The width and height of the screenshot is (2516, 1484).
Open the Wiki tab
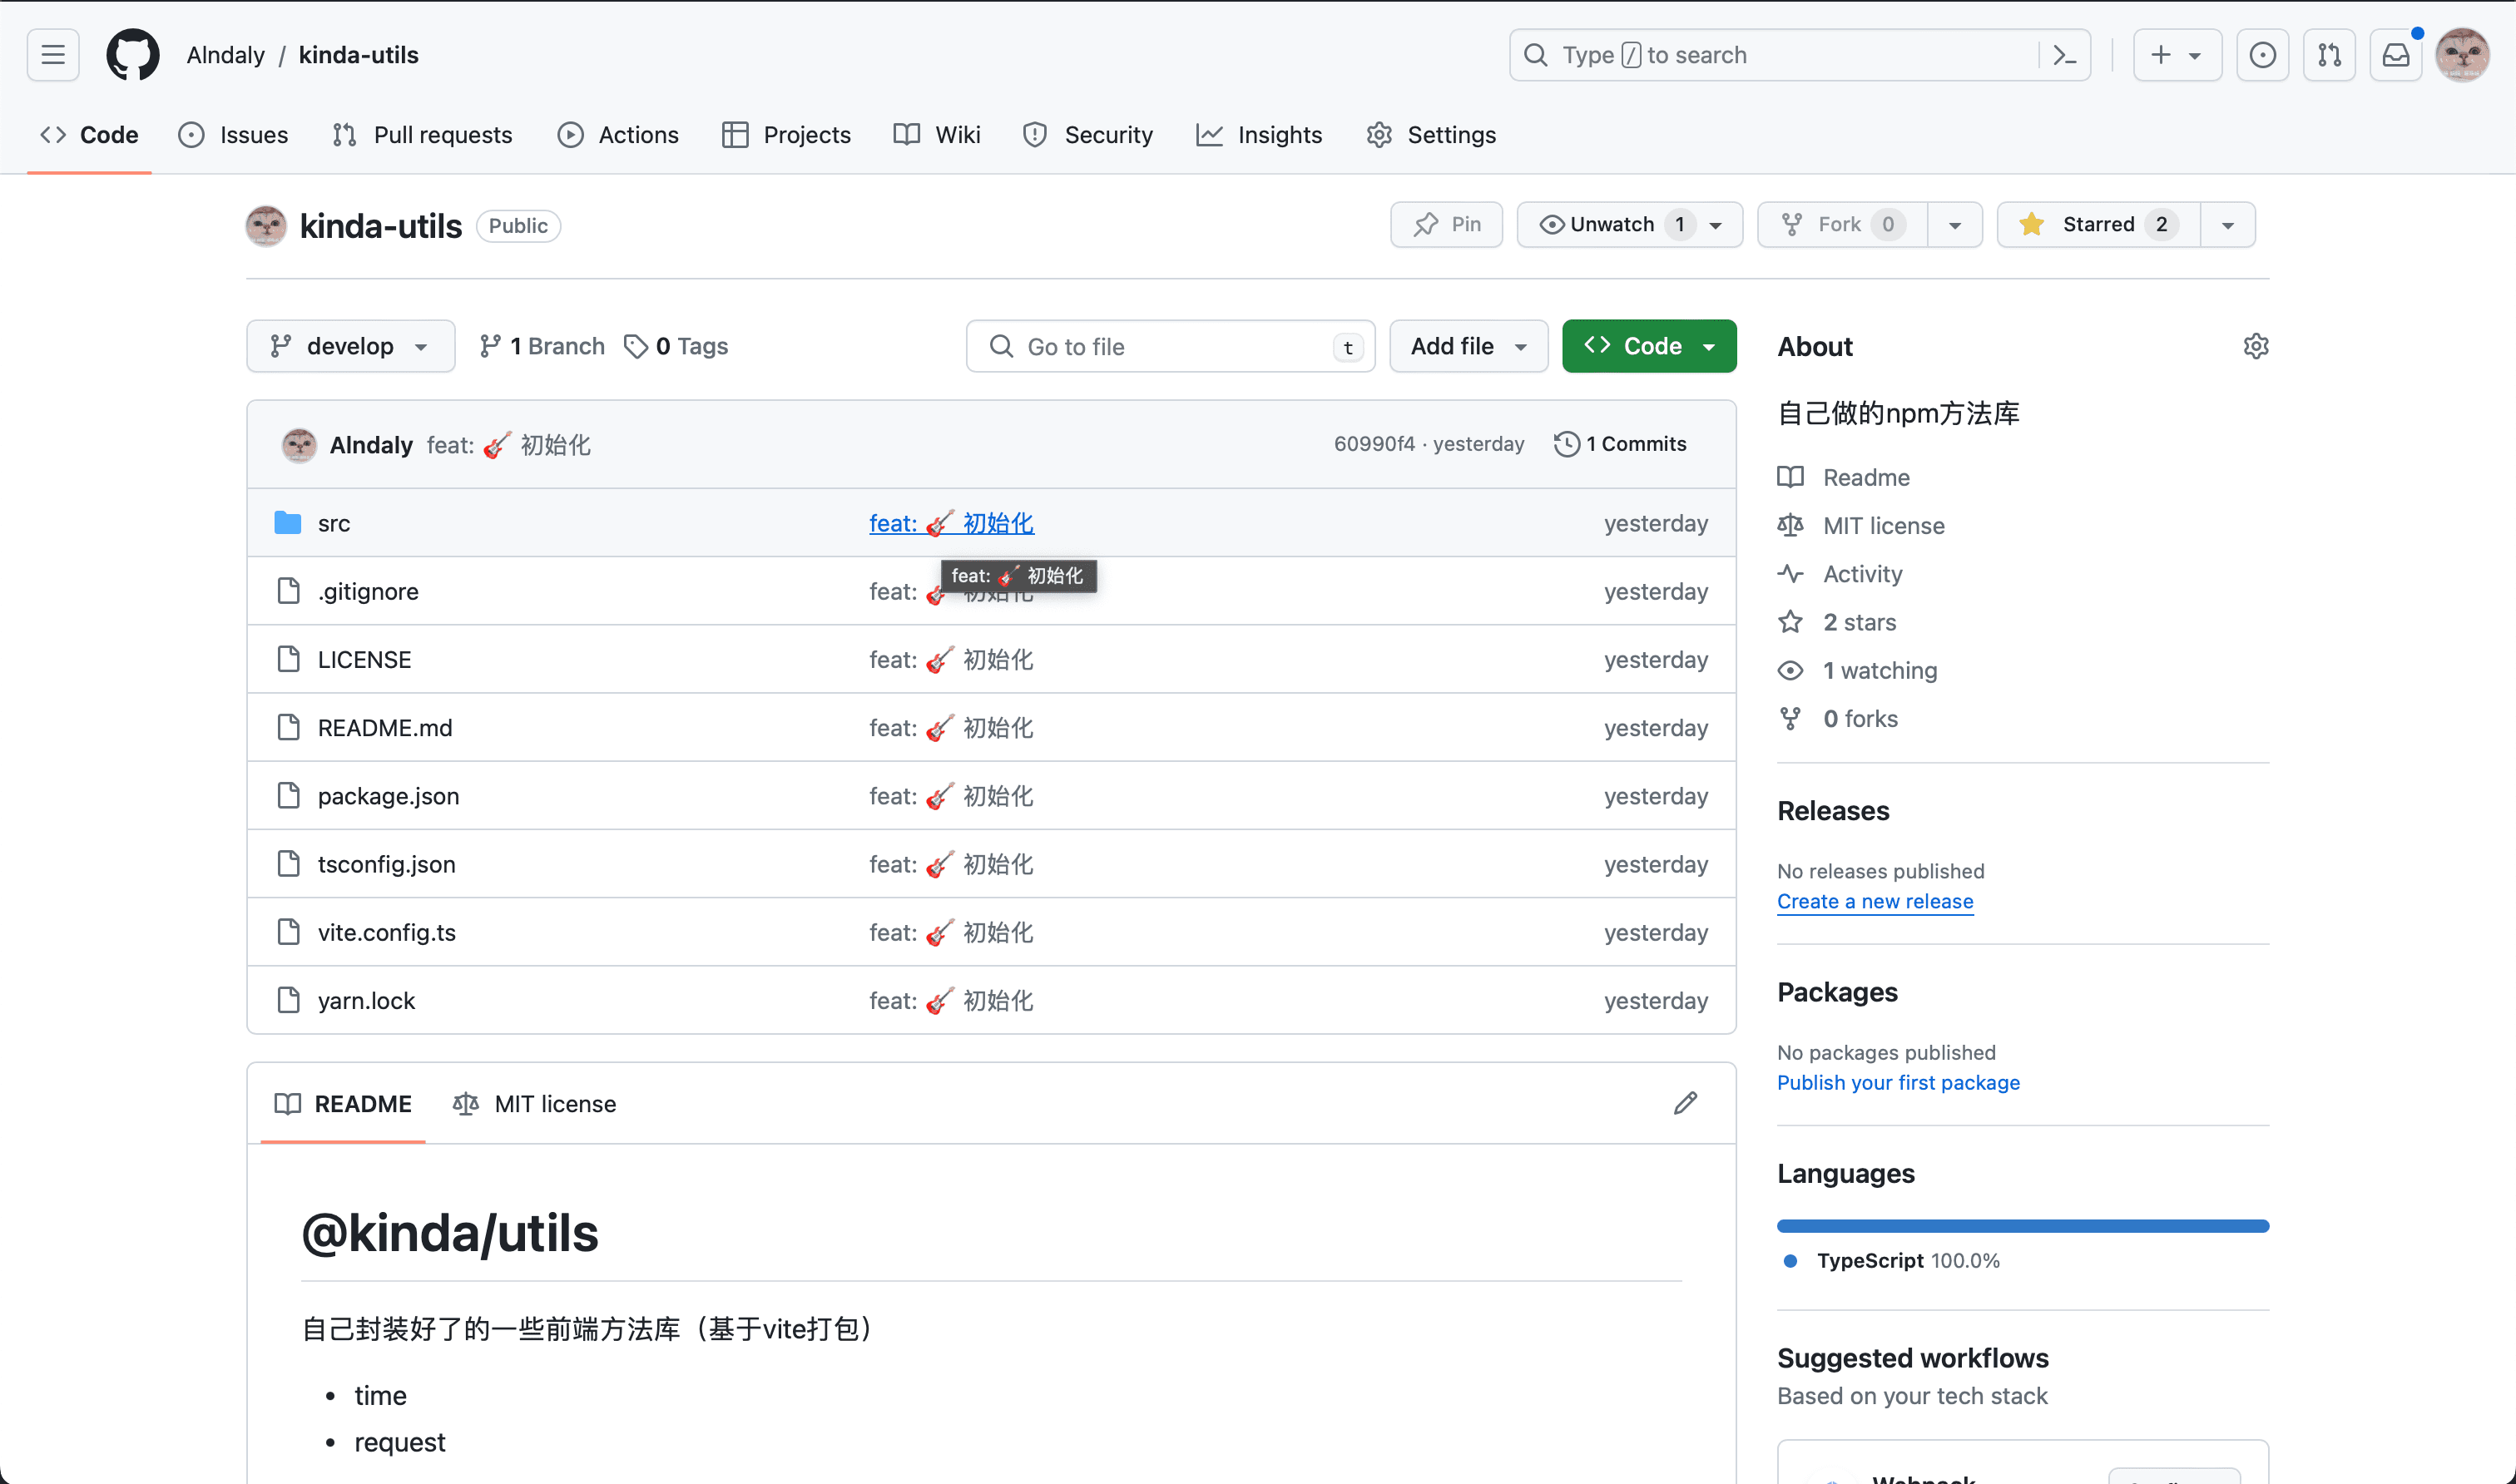pos(936,134)
